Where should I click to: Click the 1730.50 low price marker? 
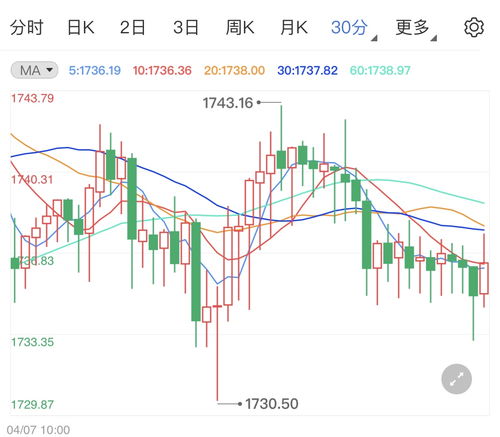tap(272, 404)
